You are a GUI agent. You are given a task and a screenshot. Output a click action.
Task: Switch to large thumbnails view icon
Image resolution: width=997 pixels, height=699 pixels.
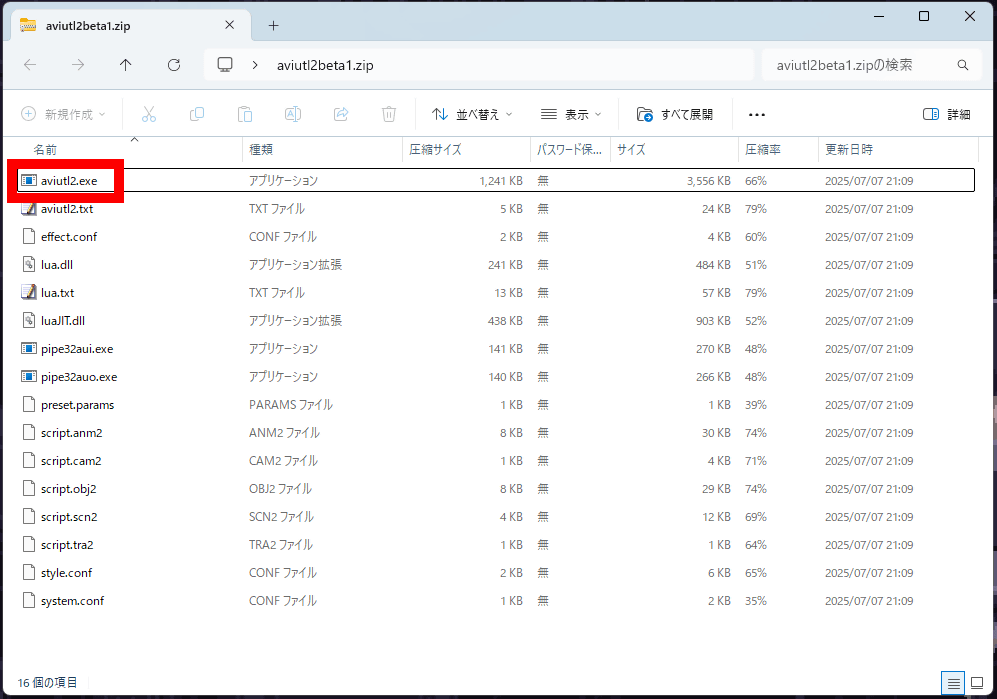click(977, 684)
